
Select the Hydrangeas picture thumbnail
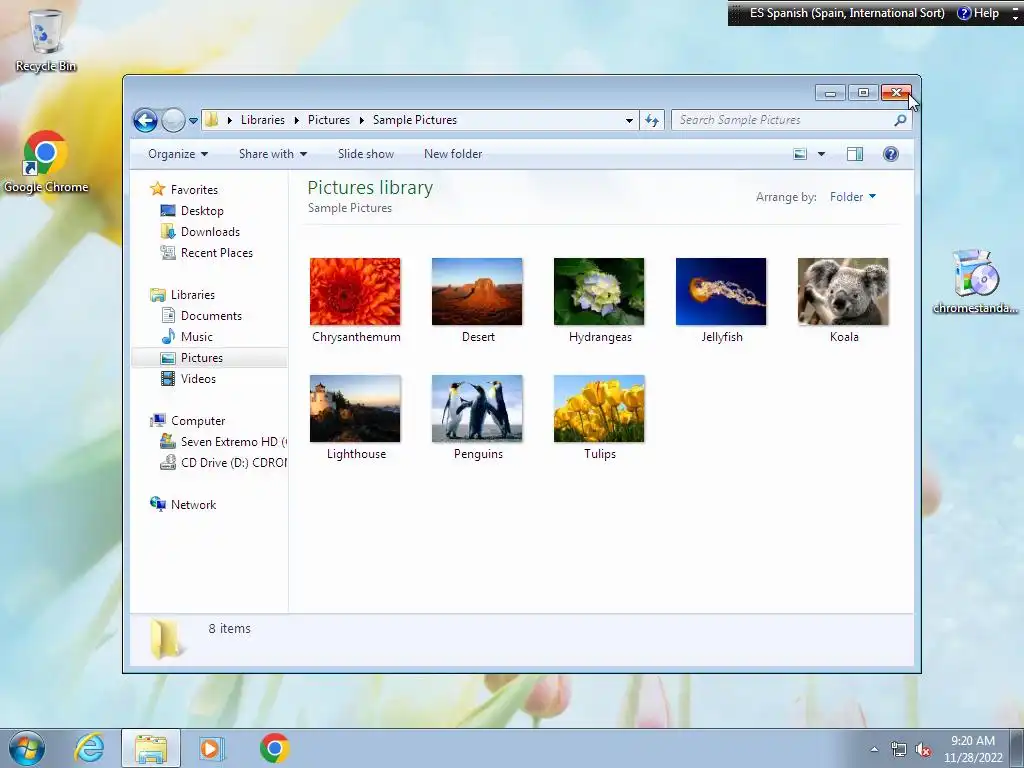pyautogui.click(x=599, y=291)
